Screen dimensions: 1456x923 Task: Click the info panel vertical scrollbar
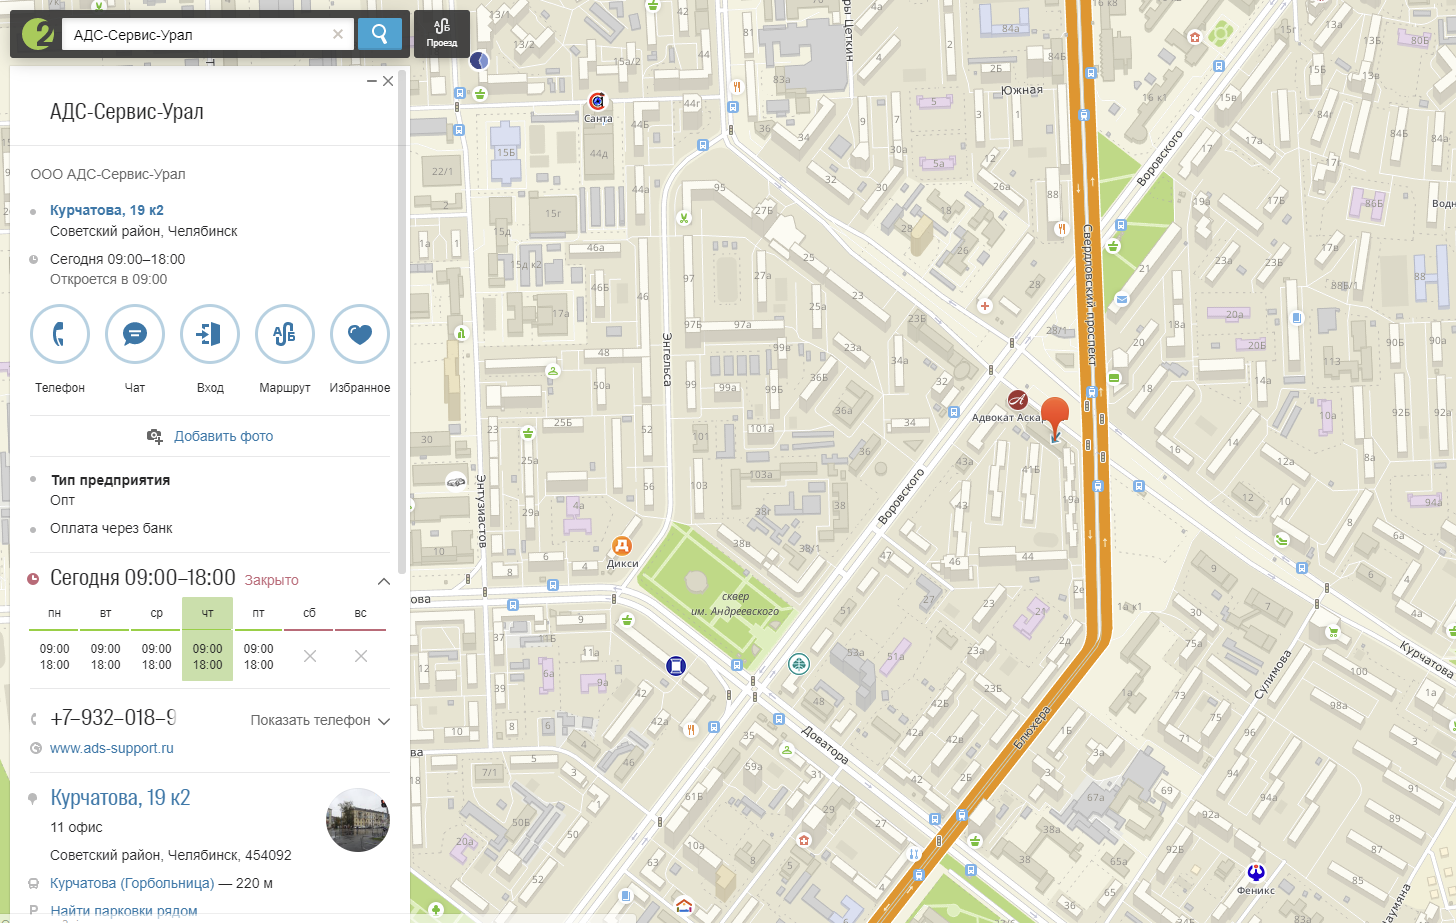(x=402, y=320)
